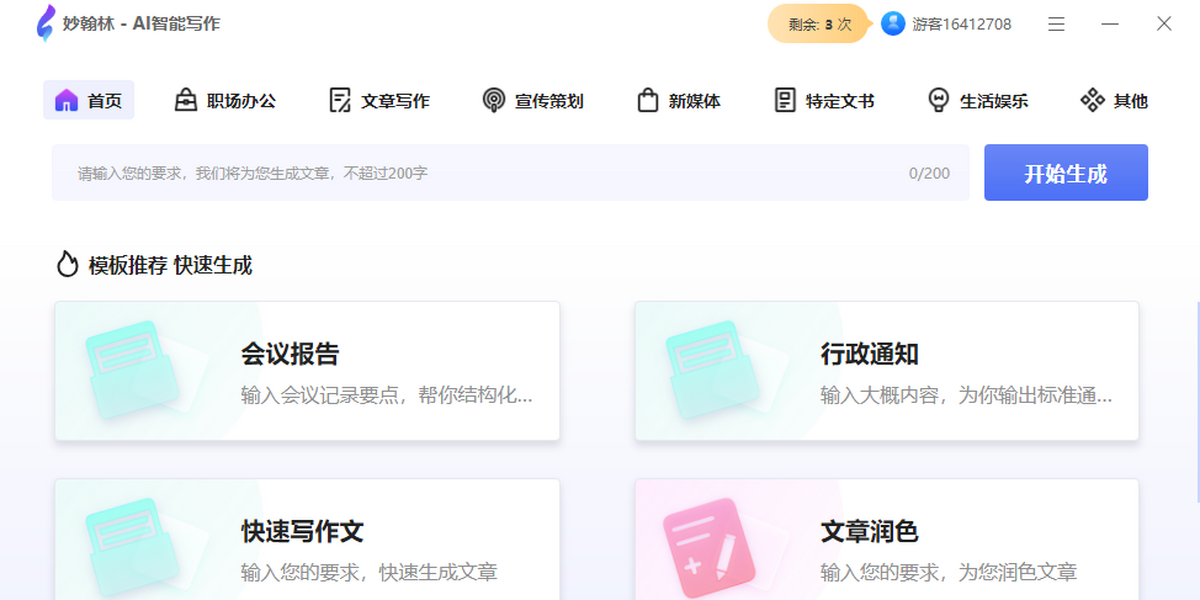Click the lightbulb icon for 生活娱乐

pyautogui.click(x=938, y=100)
